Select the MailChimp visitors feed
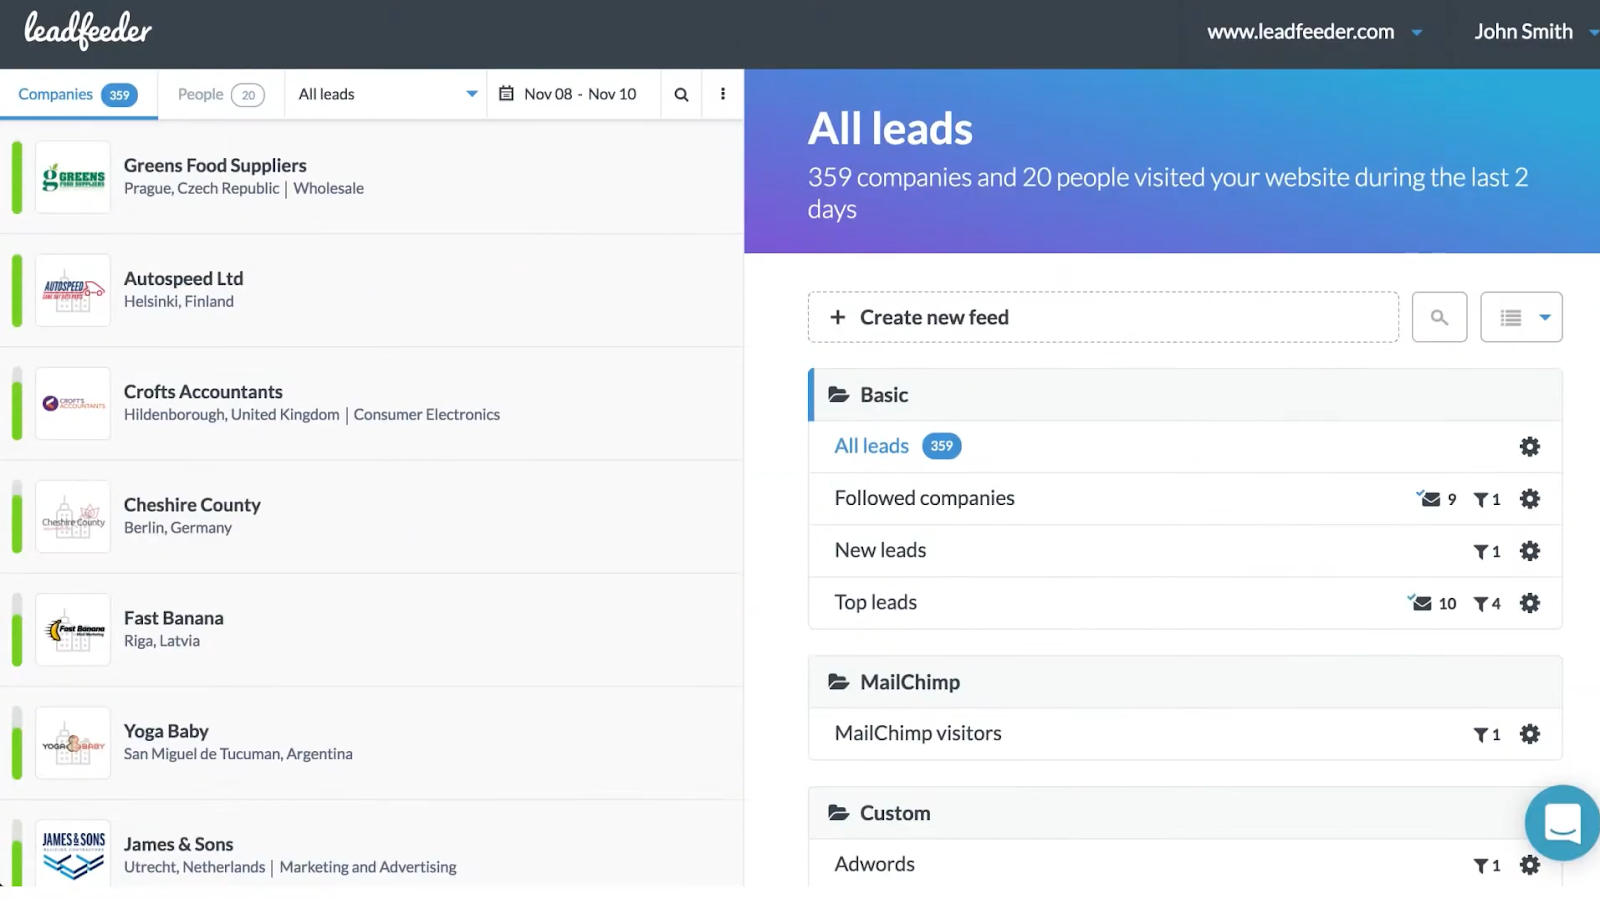 tap(918, 733)
